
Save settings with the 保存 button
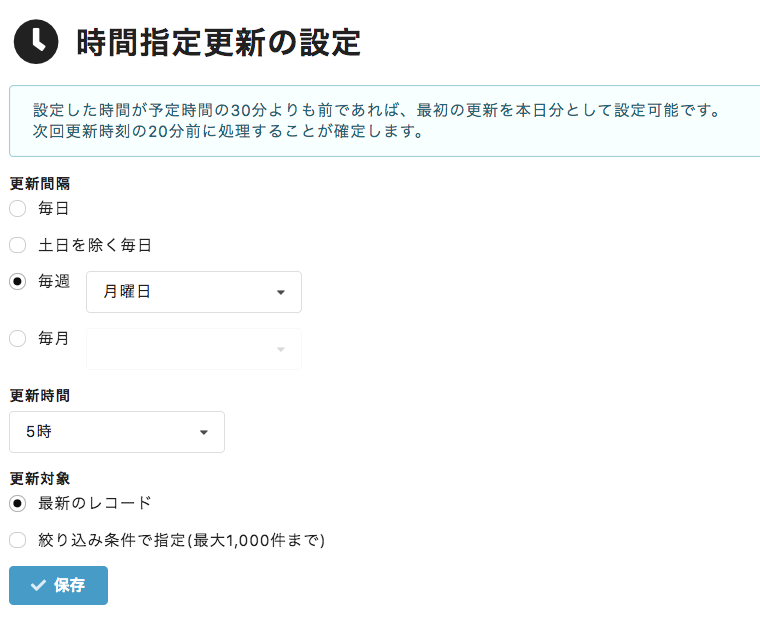click(x=58, y=585)
